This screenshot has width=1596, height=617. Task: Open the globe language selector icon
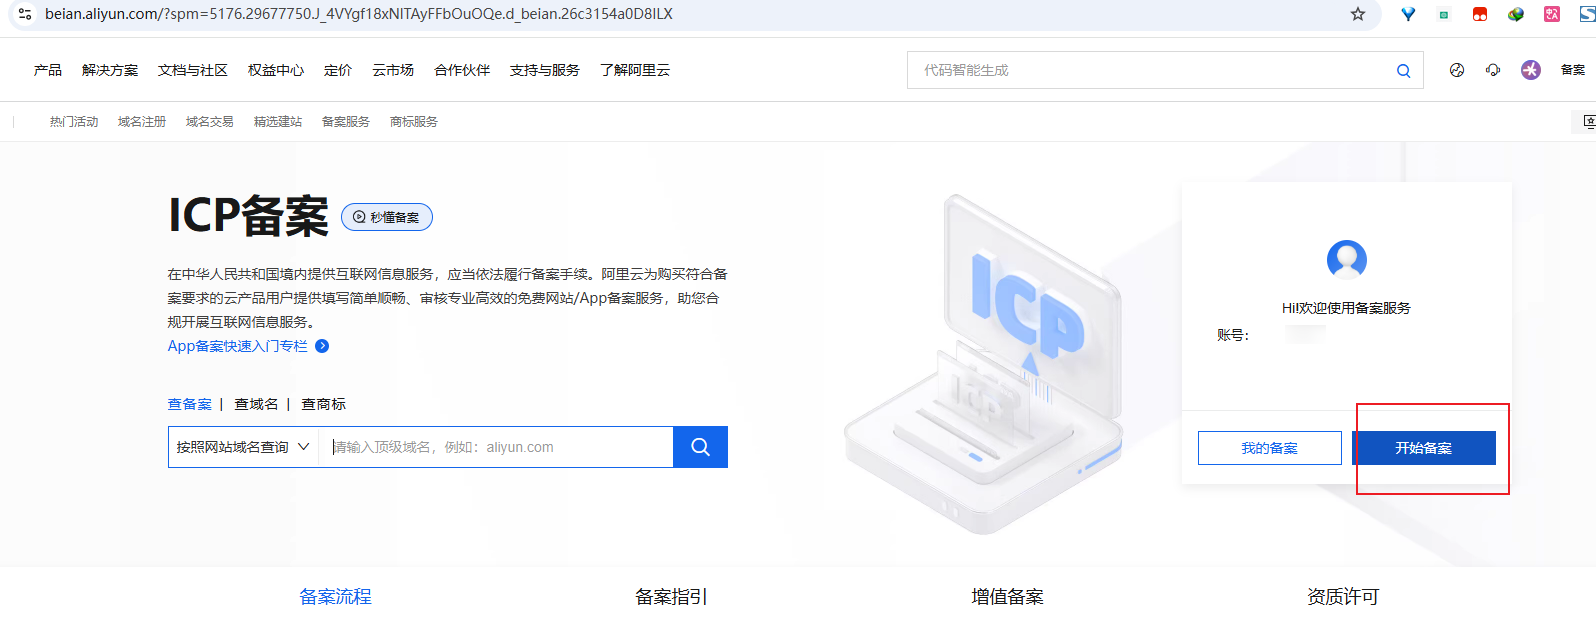click(x=1457, y=70)
